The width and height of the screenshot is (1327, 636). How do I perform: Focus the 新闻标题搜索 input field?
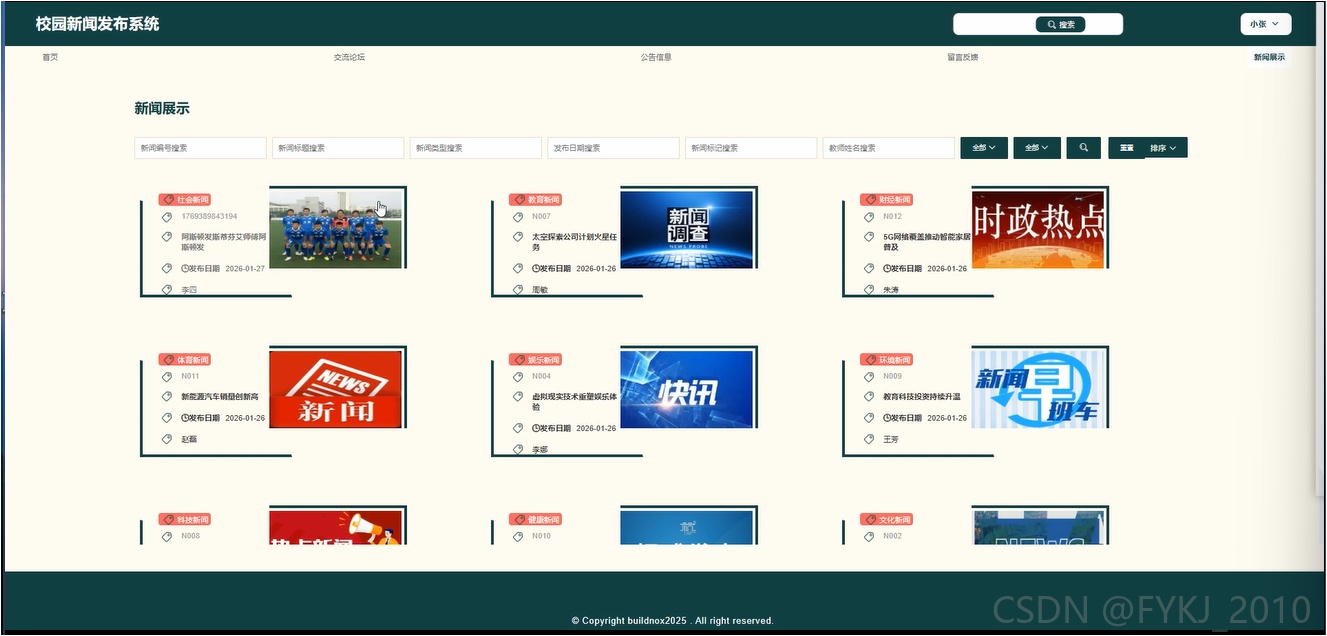click(338, 148)
